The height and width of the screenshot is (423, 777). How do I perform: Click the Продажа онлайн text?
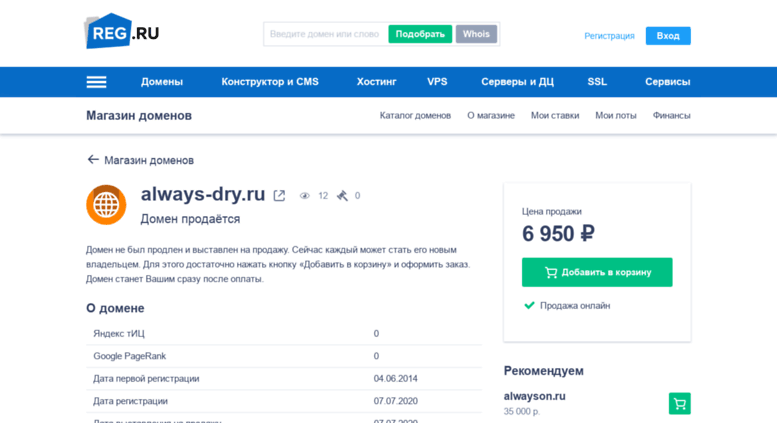click(x=575, y=306)
